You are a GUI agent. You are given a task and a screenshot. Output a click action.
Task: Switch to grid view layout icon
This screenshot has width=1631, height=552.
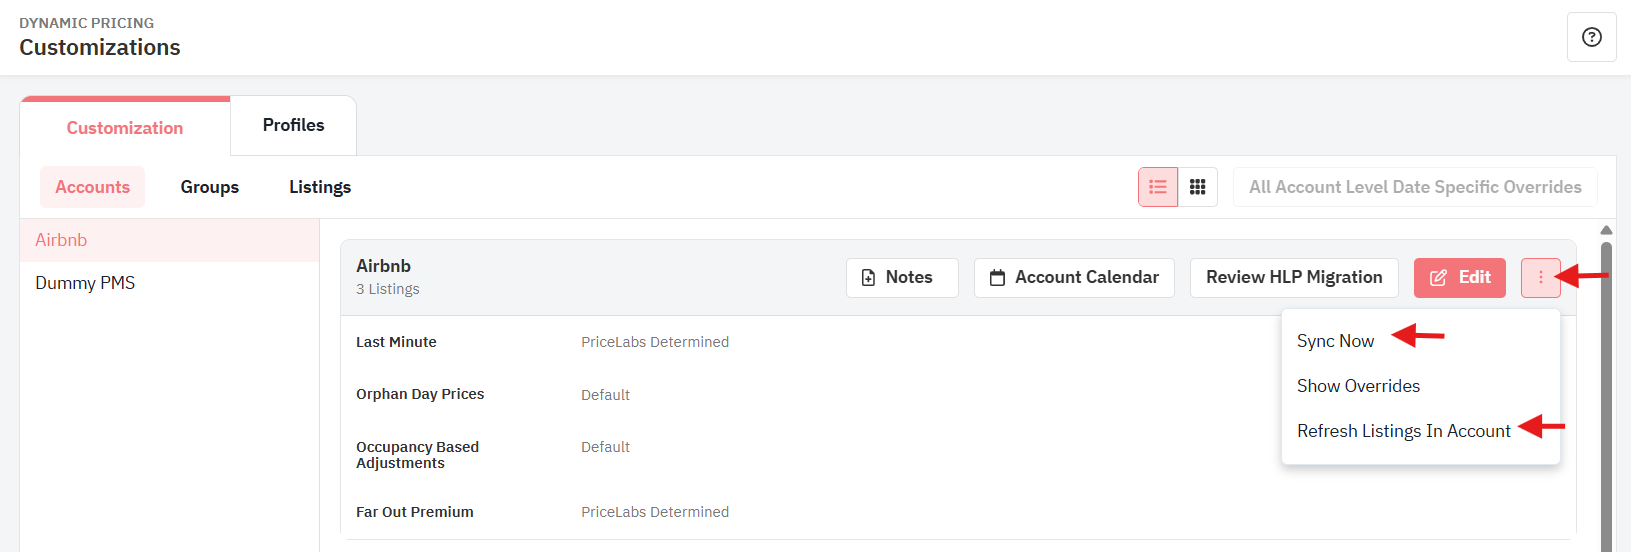(x=1198, y=187)
